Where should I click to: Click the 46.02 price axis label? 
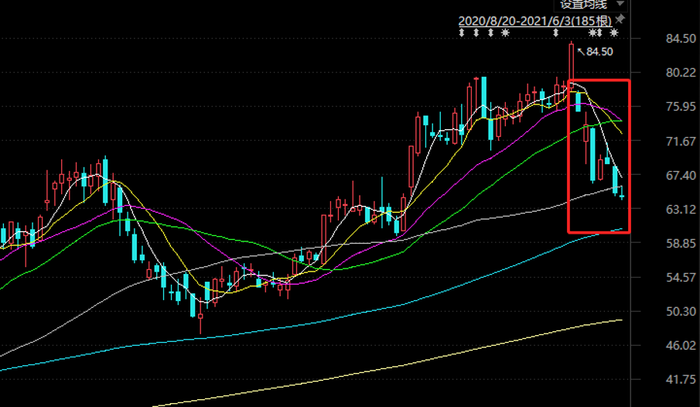tap(681, 345)
